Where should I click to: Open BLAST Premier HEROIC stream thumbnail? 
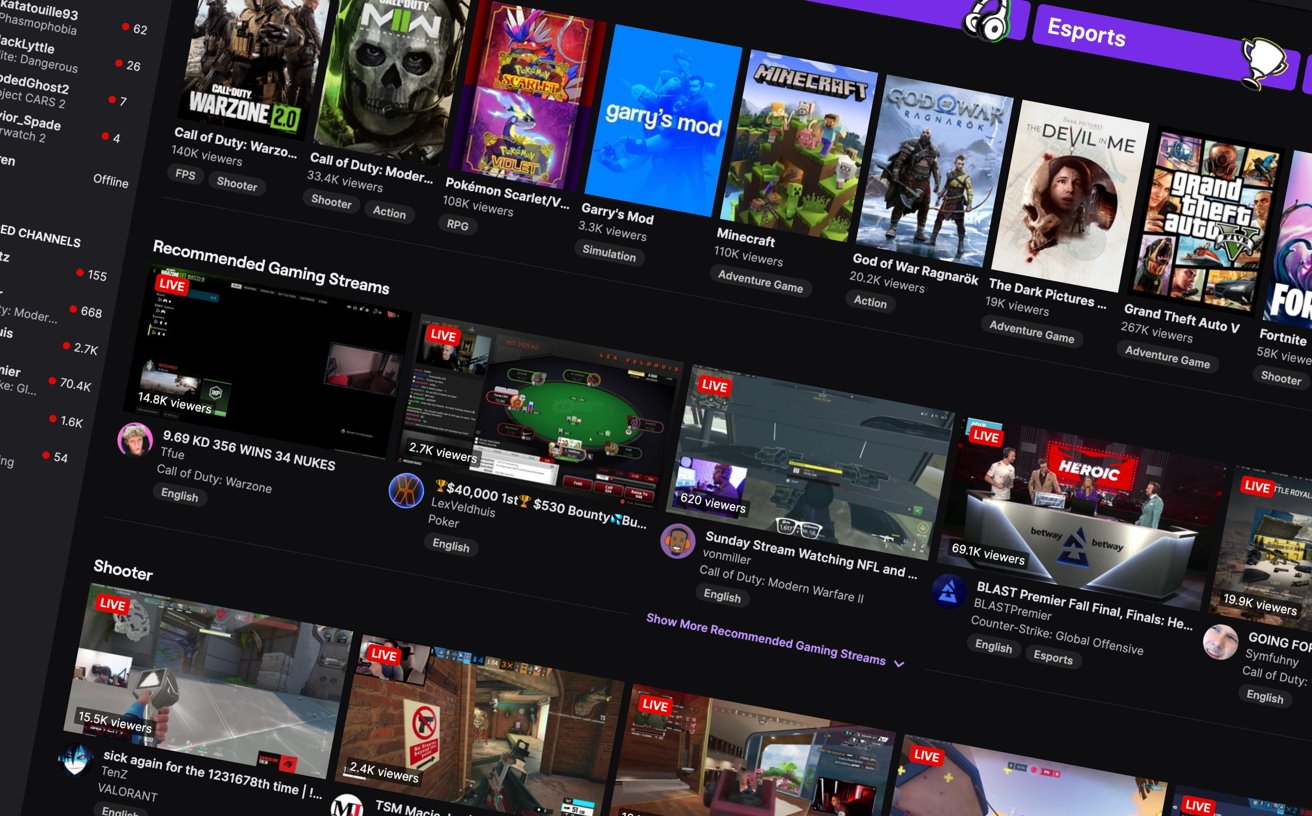1081,512
